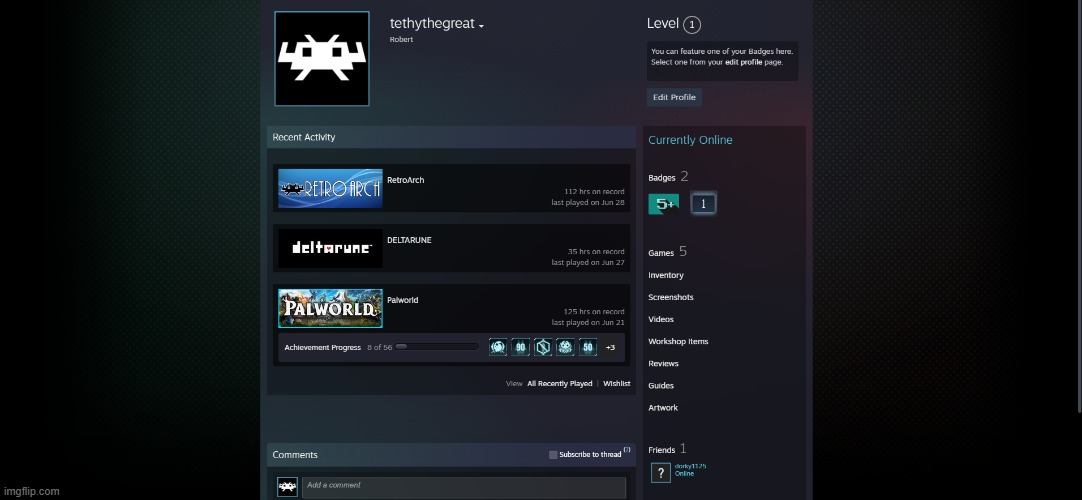Click the 35 hrs on record text
The image size is (1082, 500).
point(596,252)
